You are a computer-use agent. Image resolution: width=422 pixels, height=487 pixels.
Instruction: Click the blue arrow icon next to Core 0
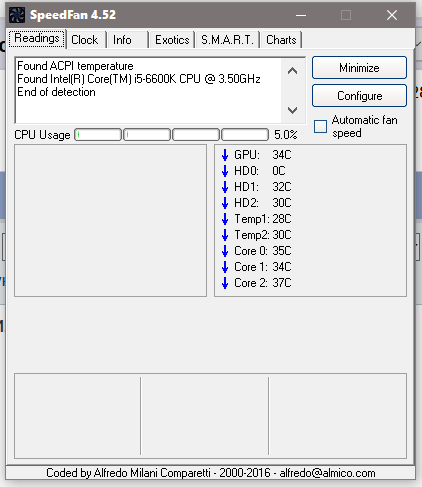(x=225, y=251)
